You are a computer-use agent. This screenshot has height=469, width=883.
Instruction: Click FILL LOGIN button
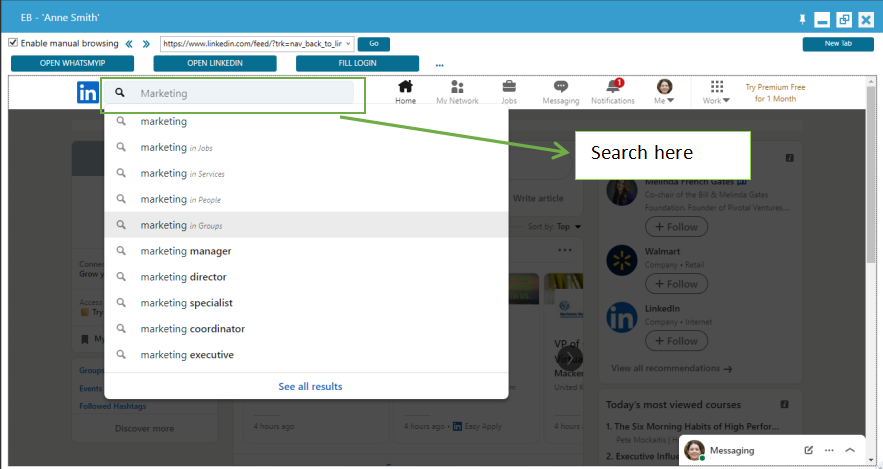click(358, 63)
